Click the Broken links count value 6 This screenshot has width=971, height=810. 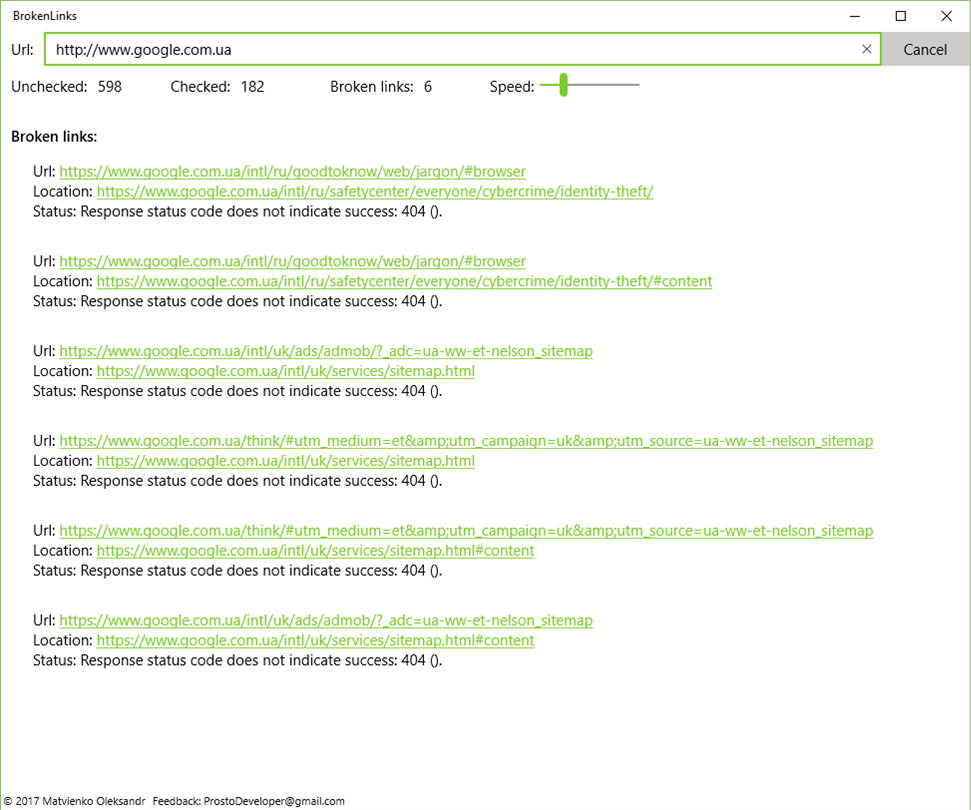[428, 87]
